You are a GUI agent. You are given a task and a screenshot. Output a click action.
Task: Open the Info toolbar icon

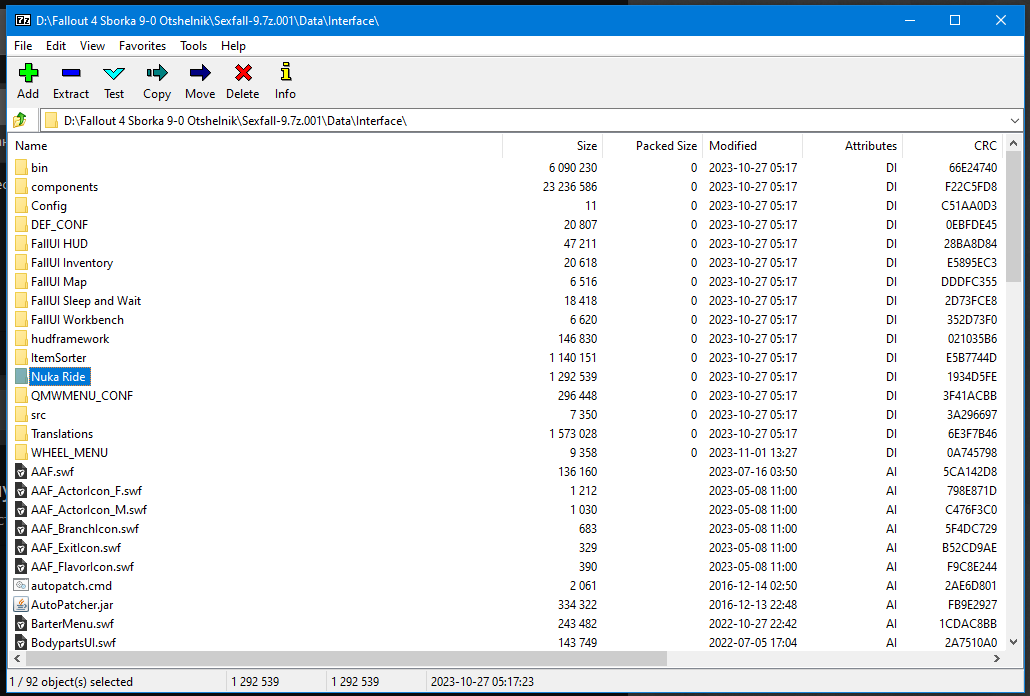286,72
